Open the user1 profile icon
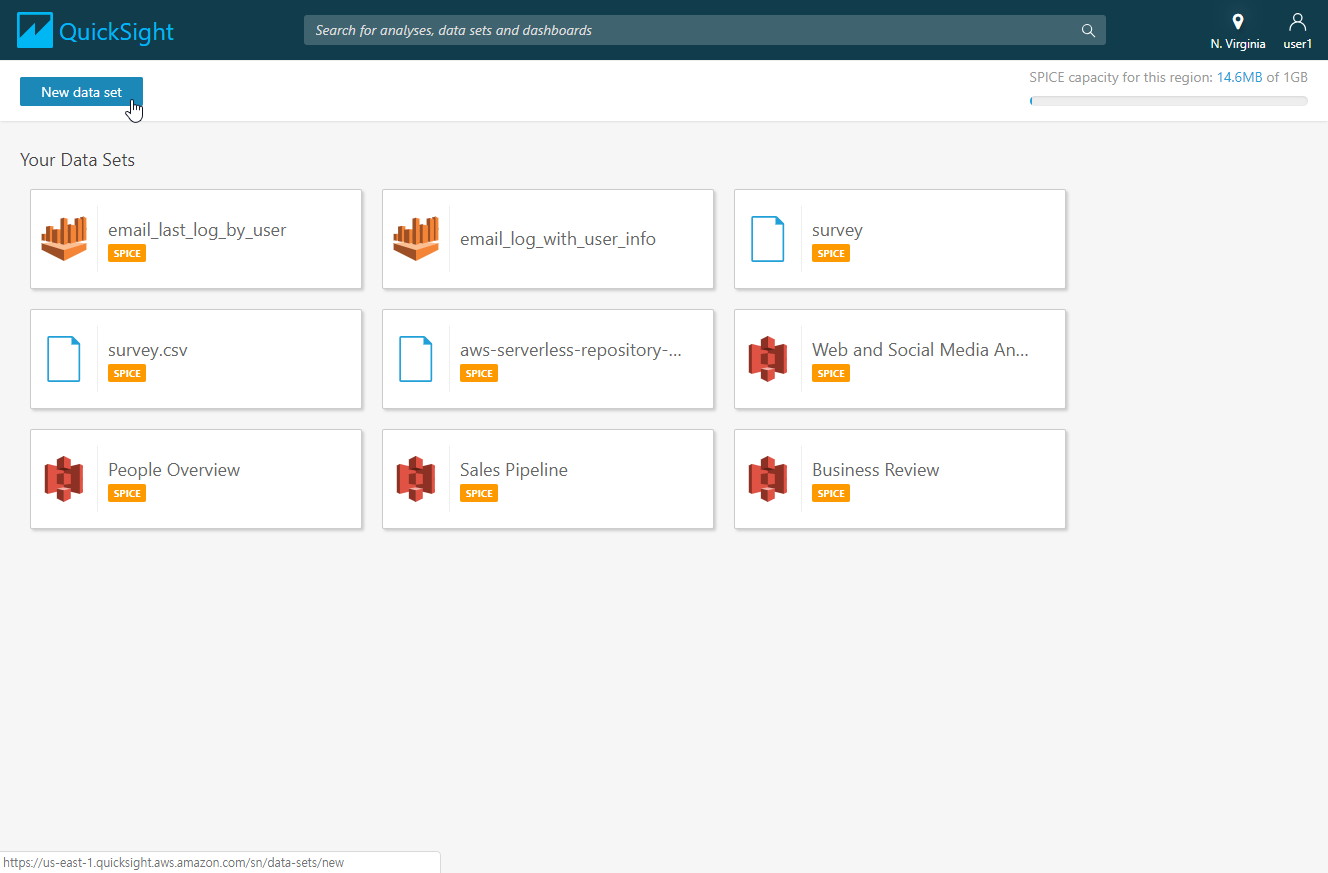1328x873 pixels. coord(1297,22)
